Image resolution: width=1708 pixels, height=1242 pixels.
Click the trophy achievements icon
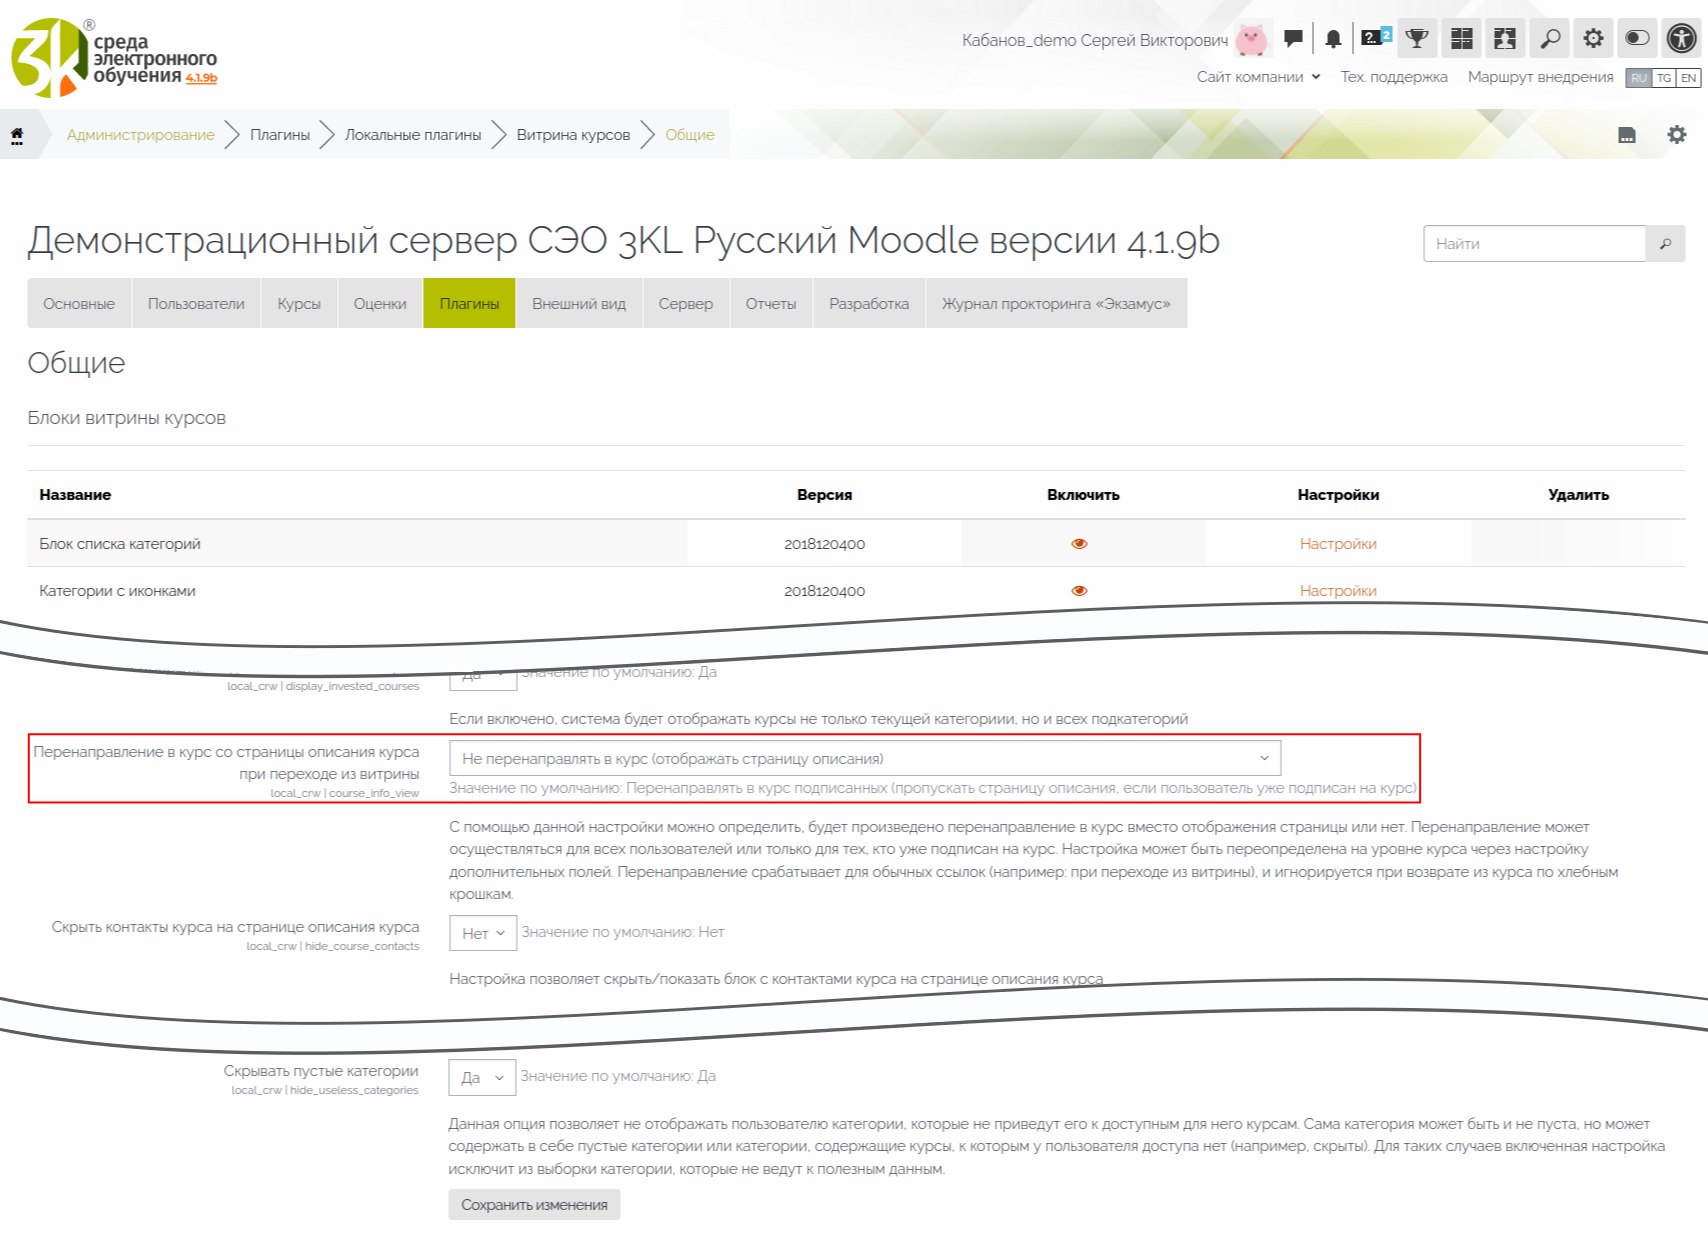(1416, 39)
